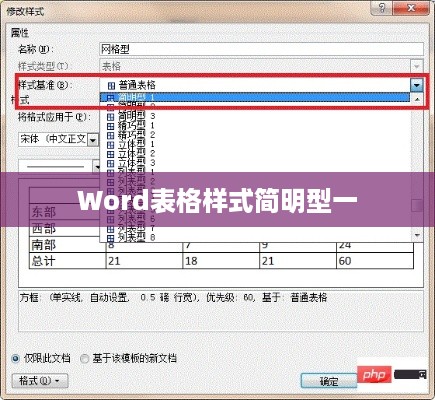Image resolution: width=435 pixels, height=400 pixels.
Task: Open the 样式基准 dropdown arrow
Action: 417,85
